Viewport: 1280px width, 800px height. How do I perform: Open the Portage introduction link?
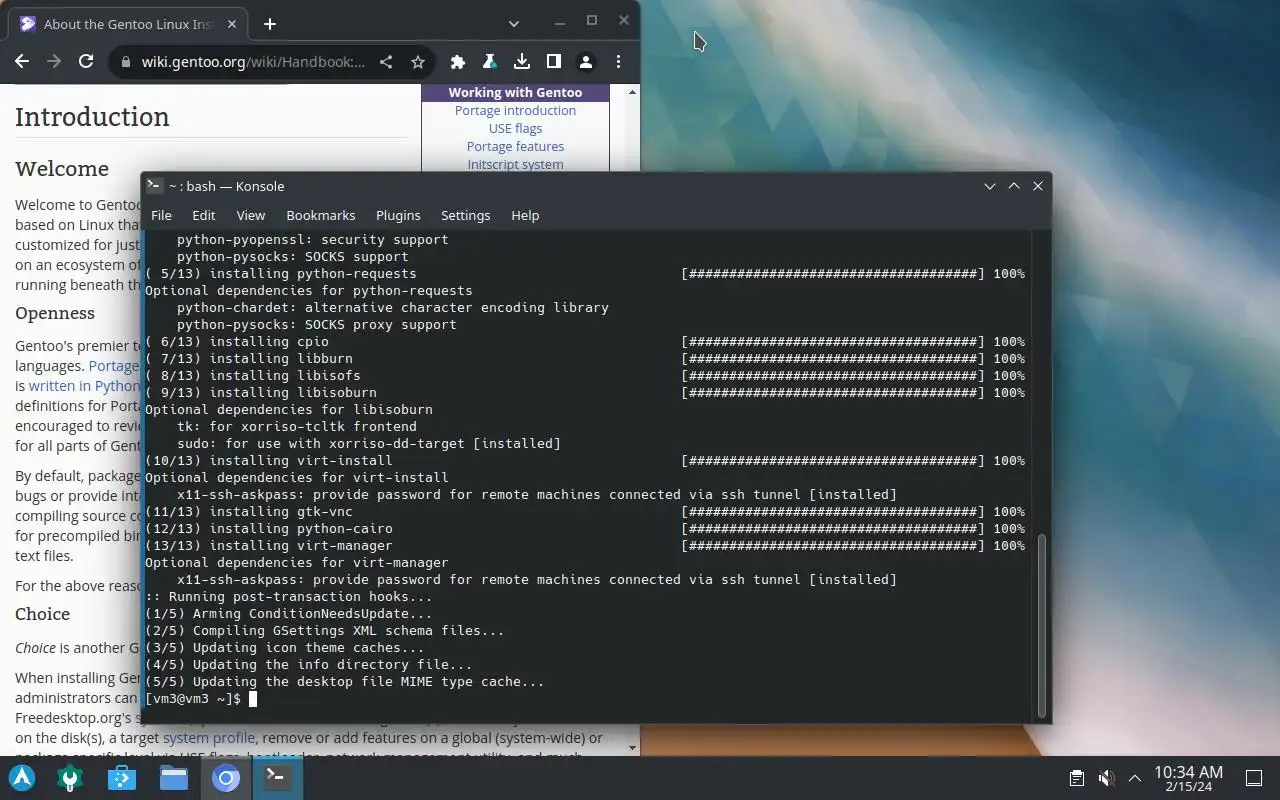tap(515, 110)
